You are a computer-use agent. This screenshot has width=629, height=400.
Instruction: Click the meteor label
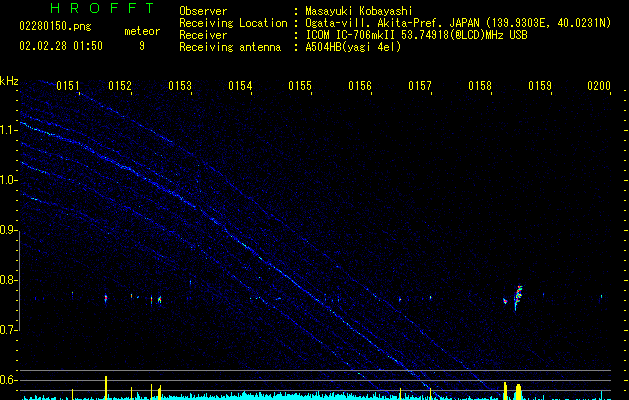tap(142, 31)
